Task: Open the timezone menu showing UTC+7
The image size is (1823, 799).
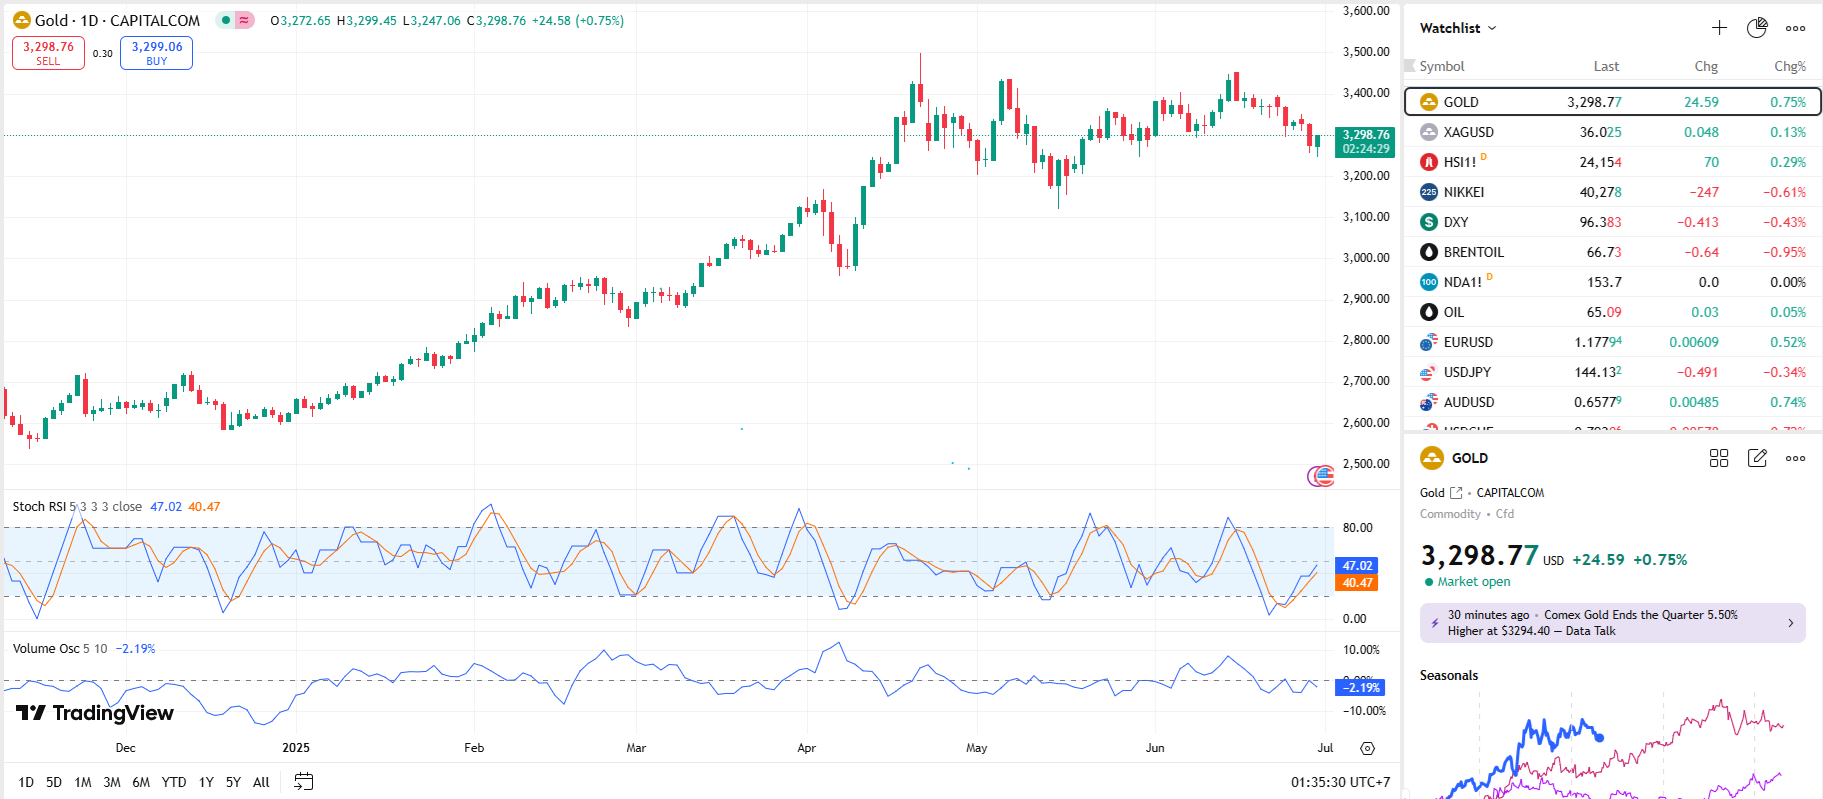Action: (1340, 782)
